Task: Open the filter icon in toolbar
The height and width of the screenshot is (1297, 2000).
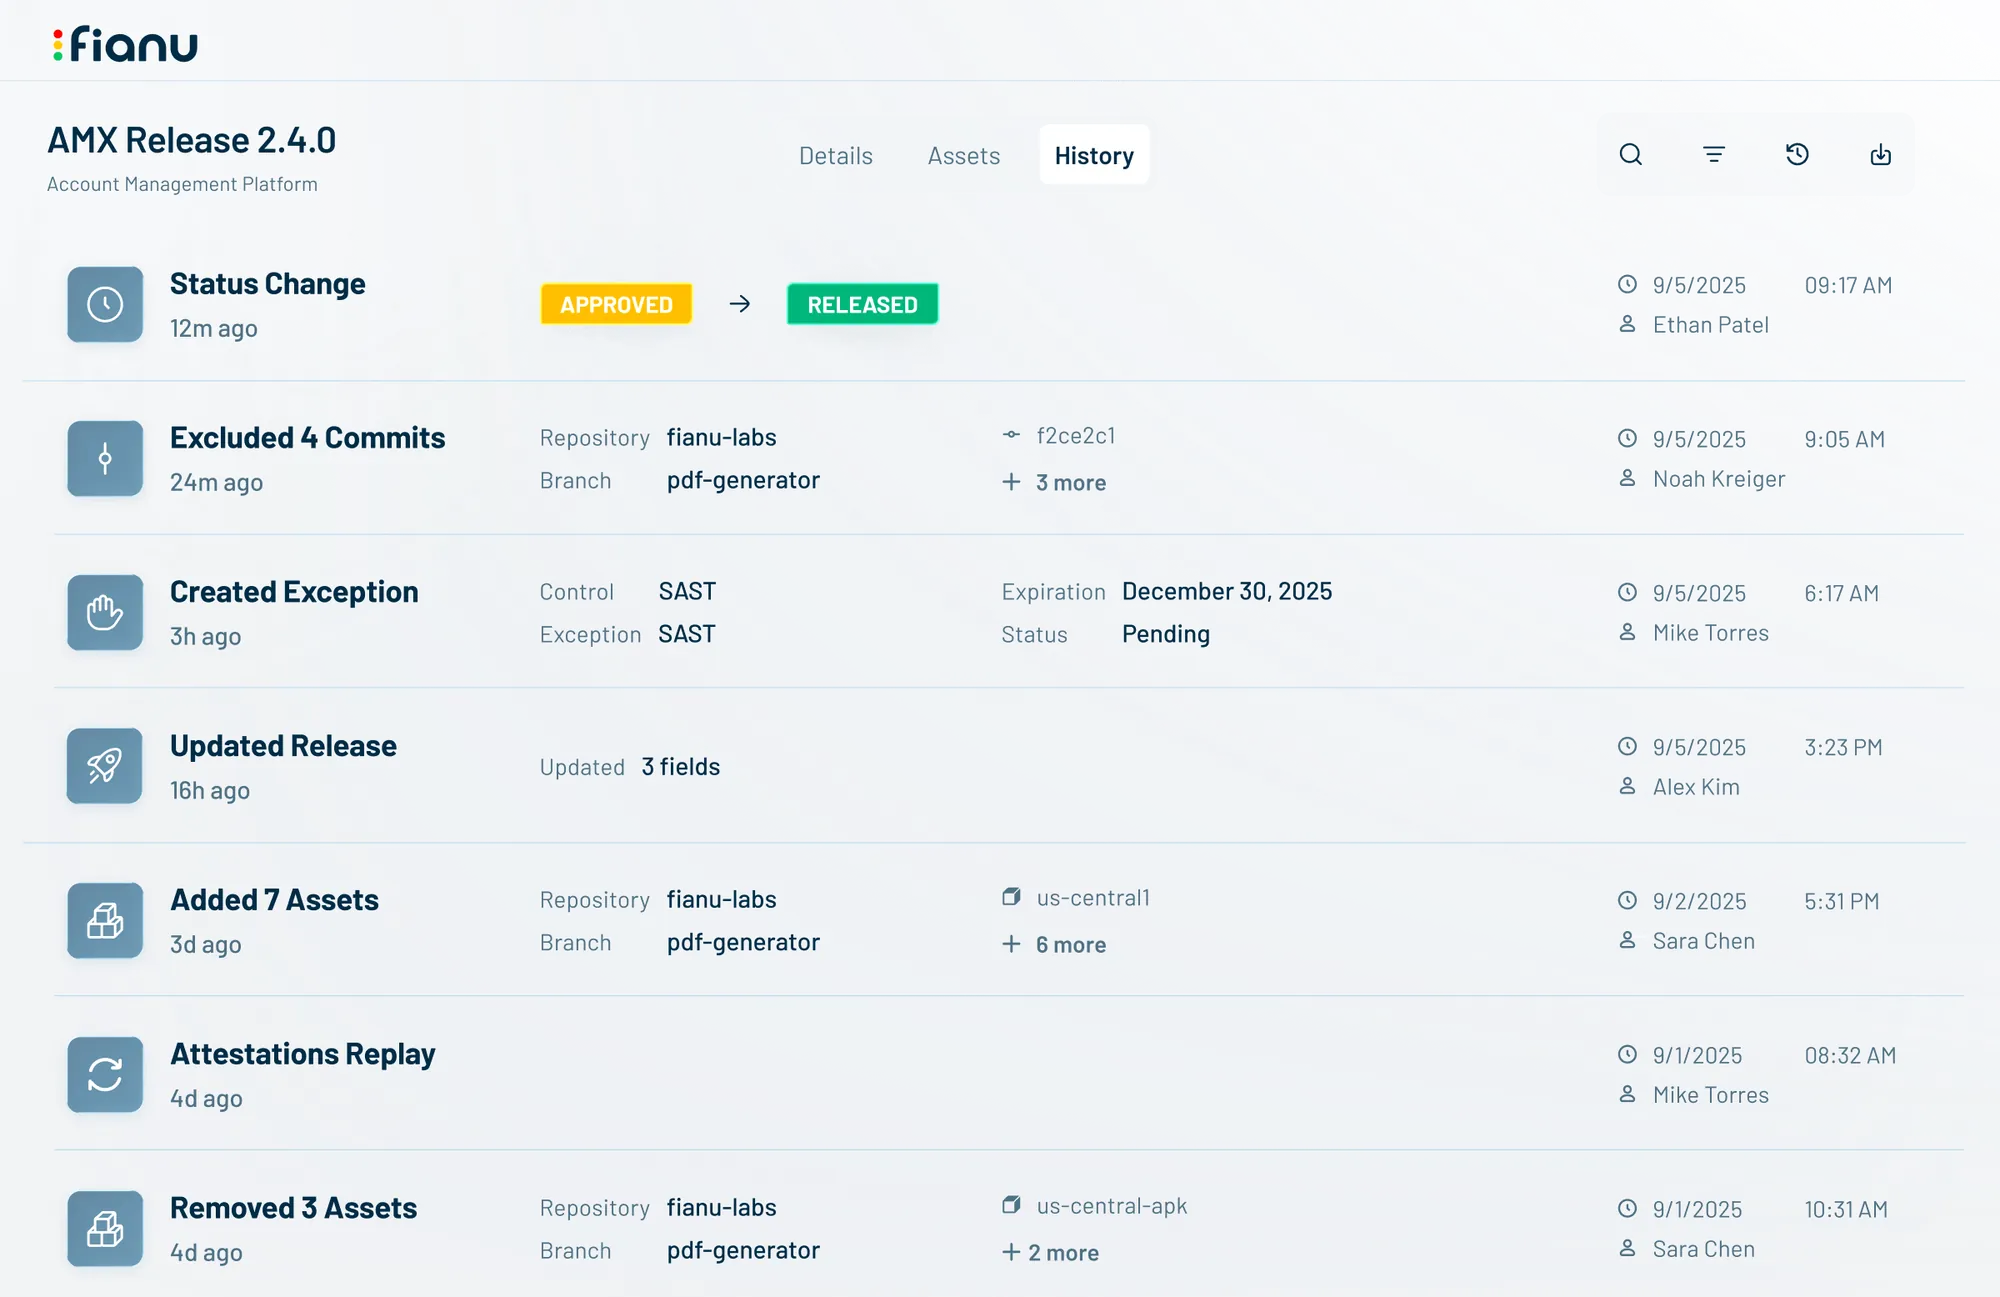Action: coord(1714,154)
